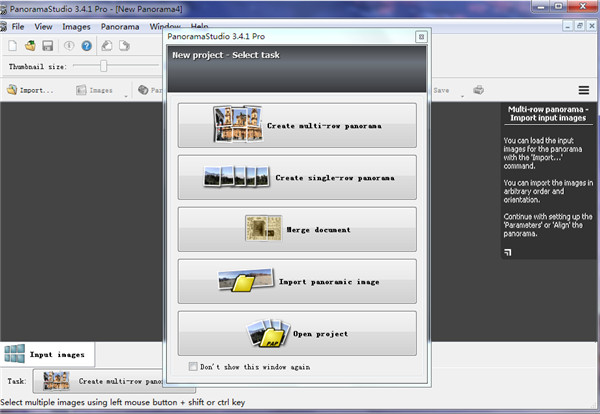600x414 pixels.
Task: Click the Save step in workflow bar
Action: click(x=441, y=90)
